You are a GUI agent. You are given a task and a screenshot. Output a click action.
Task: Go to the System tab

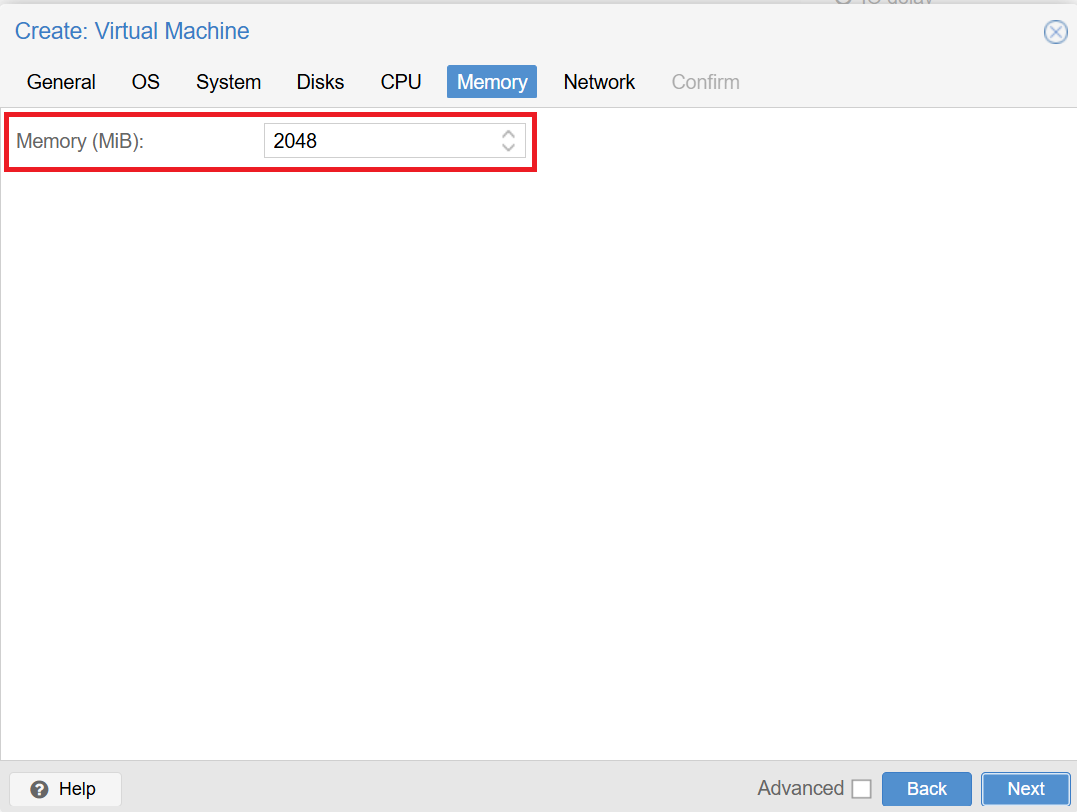(x=228, y=82)
